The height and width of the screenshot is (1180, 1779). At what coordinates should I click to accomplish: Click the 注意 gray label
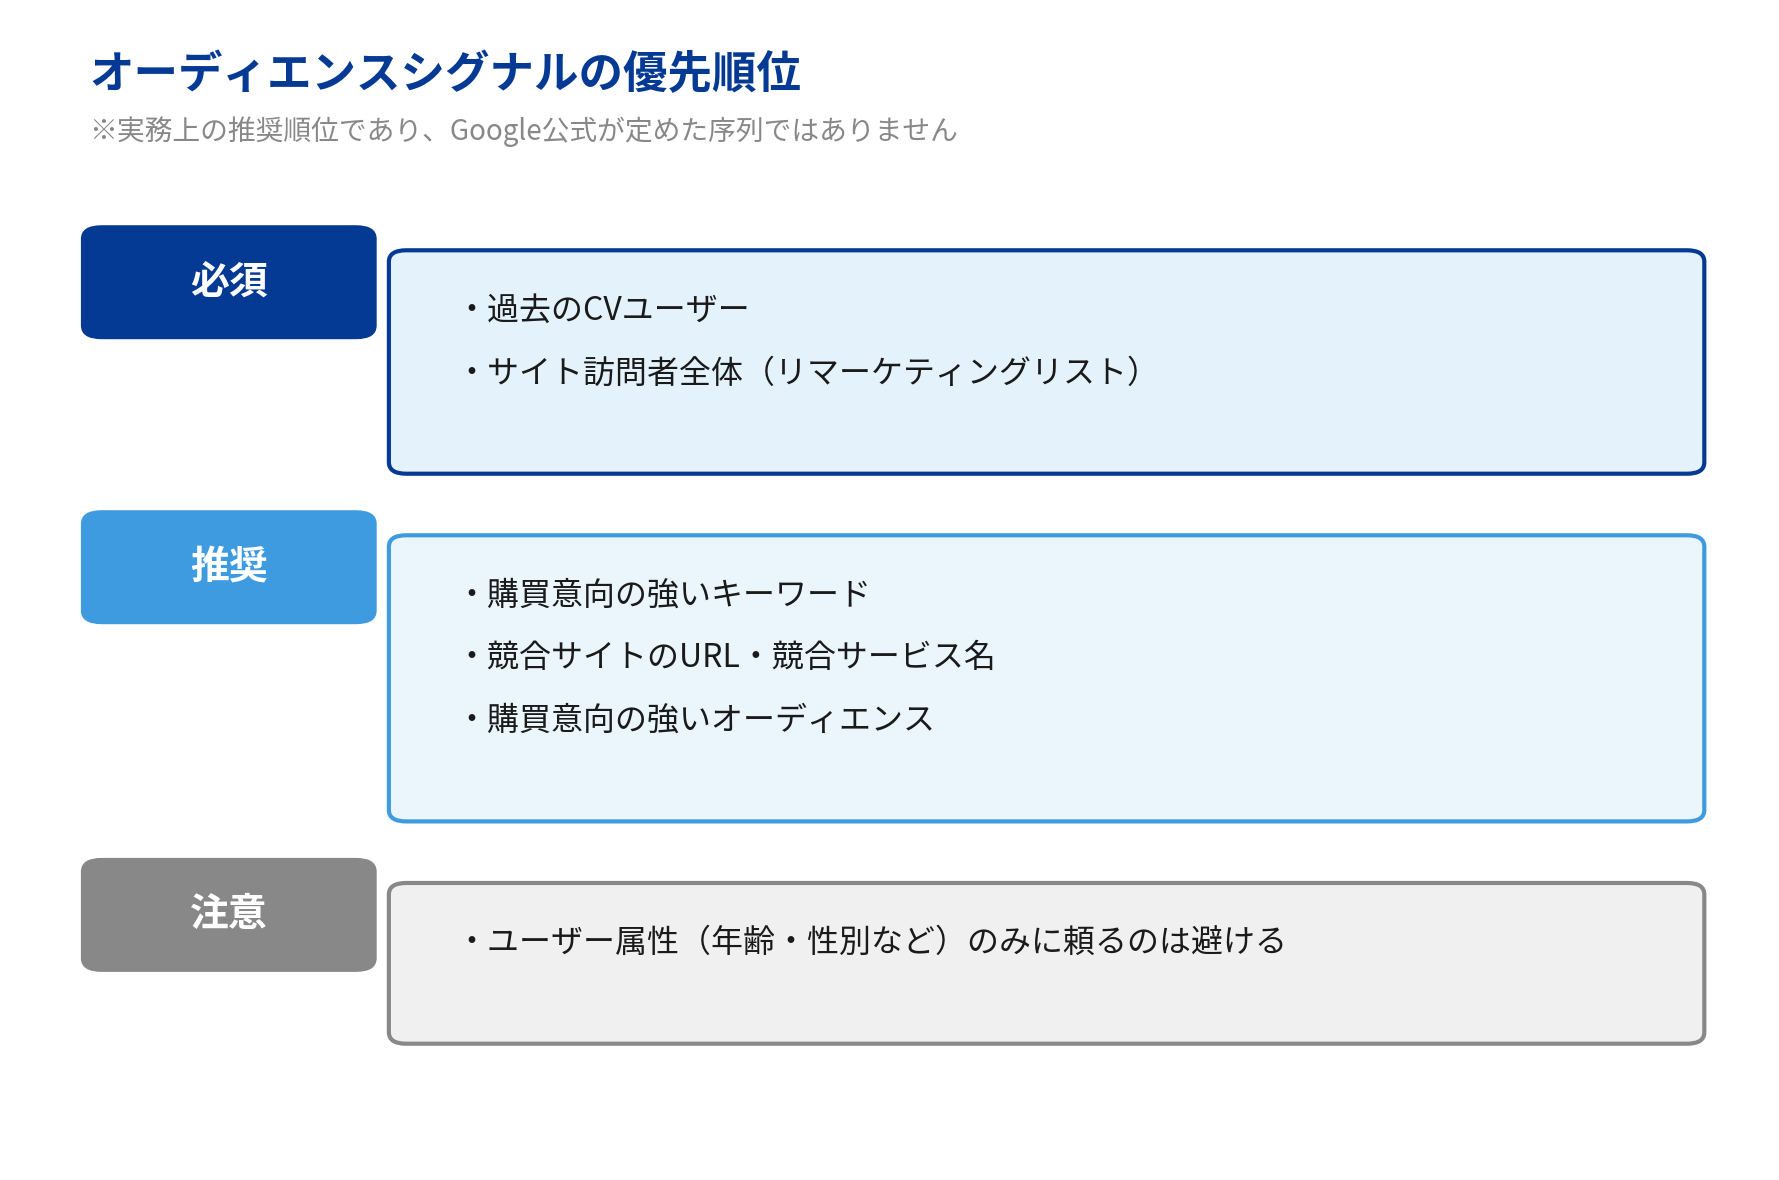[x=228, y=914]
